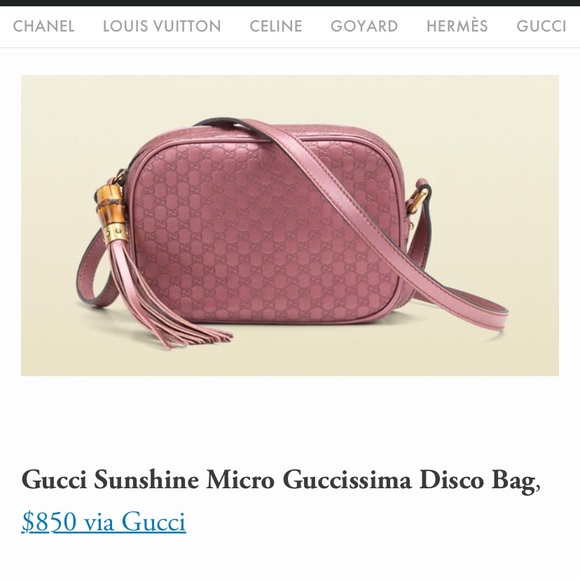Select Gucci in the brand navigation
The image size is (580, 580).
(x=541, y=26)
